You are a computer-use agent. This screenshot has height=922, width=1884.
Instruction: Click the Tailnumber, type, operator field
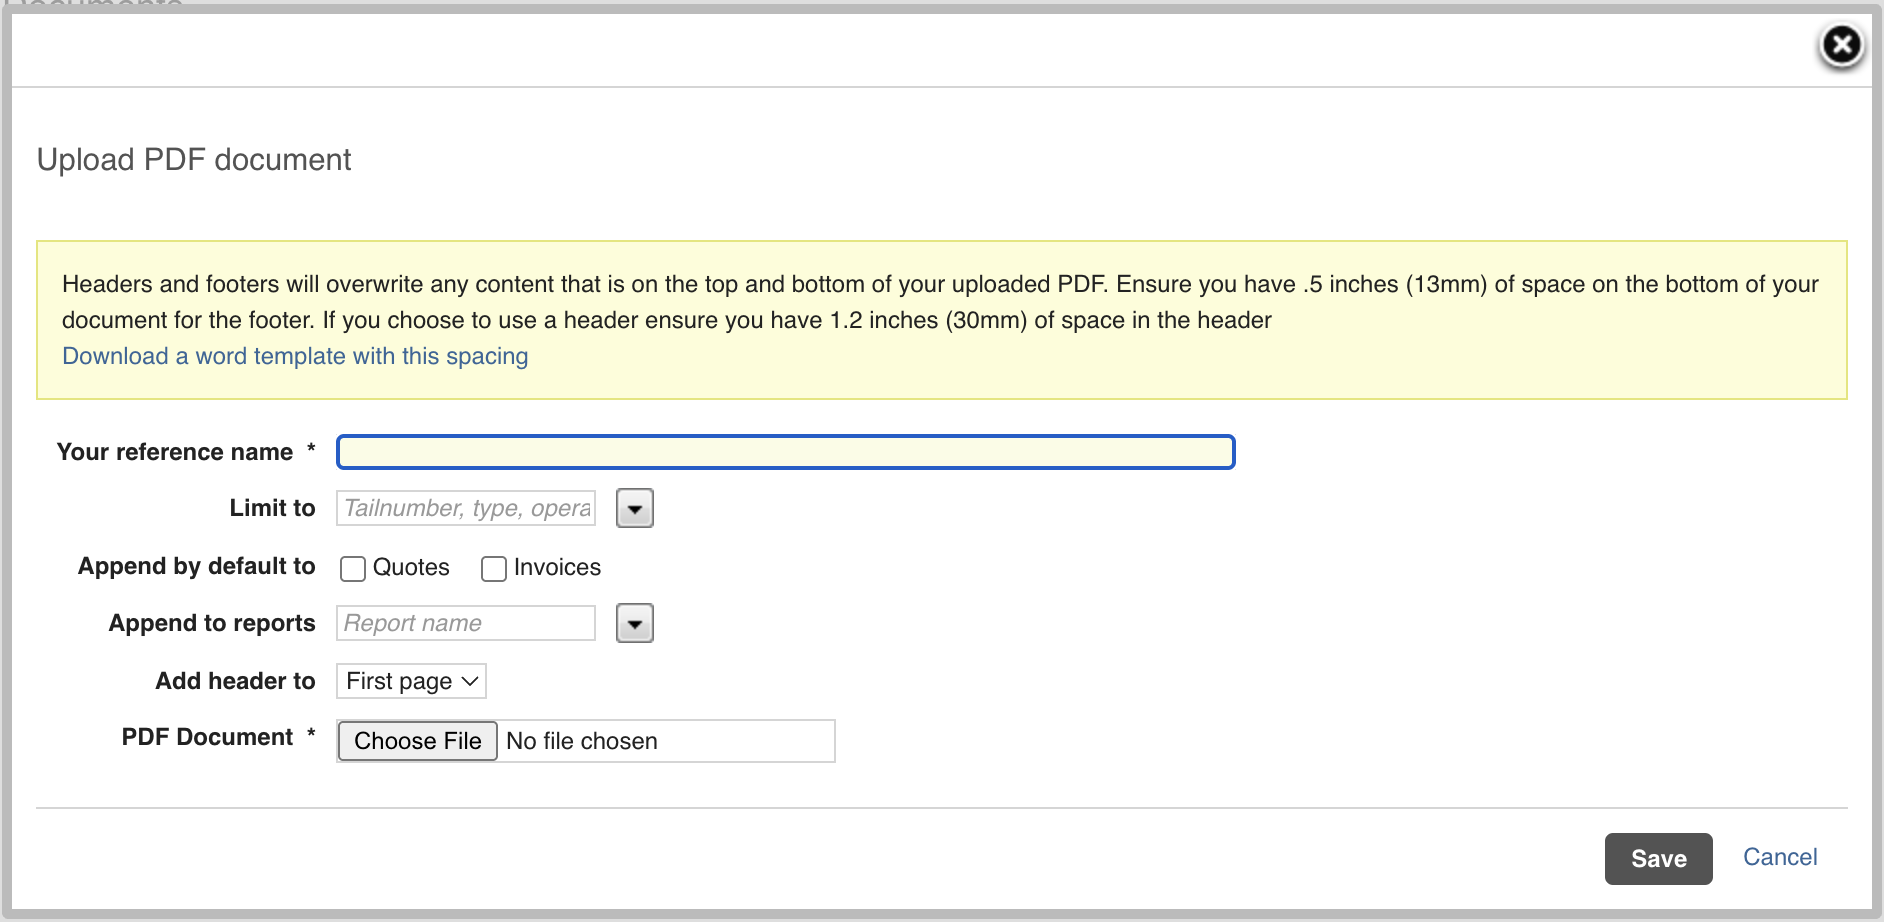pos(465,508)
